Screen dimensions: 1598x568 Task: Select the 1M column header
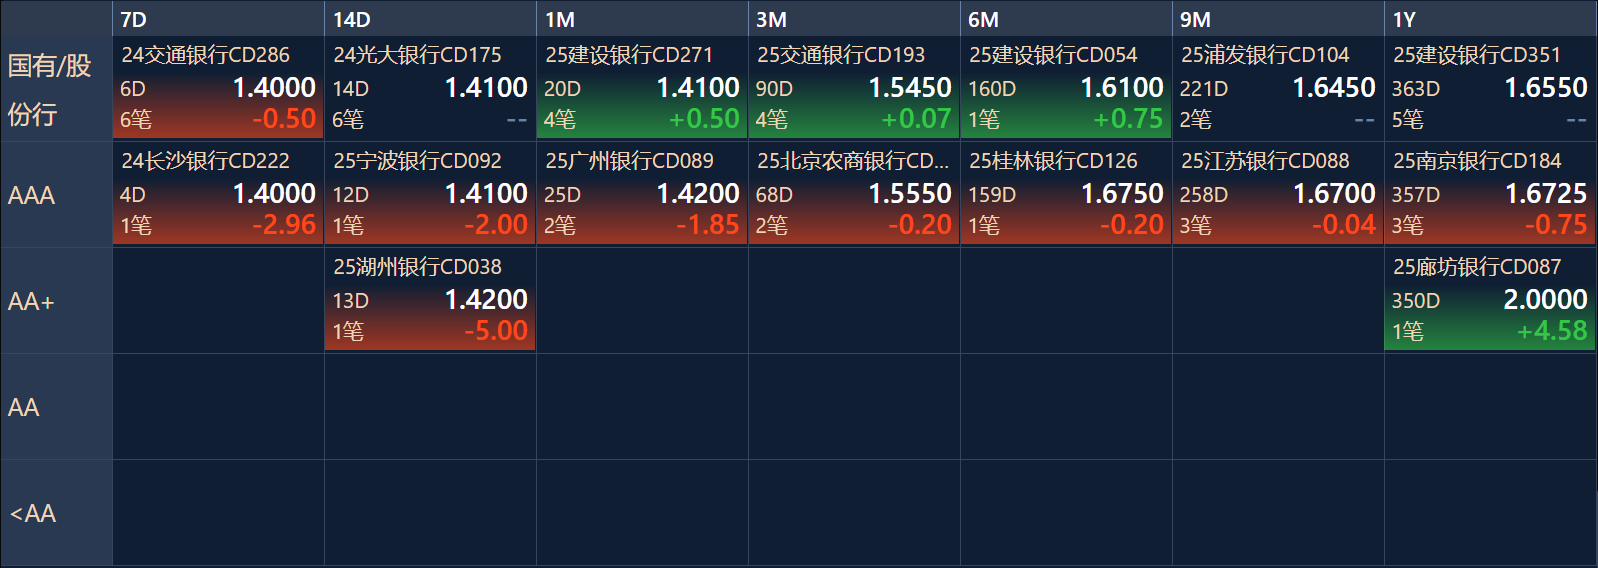[642, 19]
